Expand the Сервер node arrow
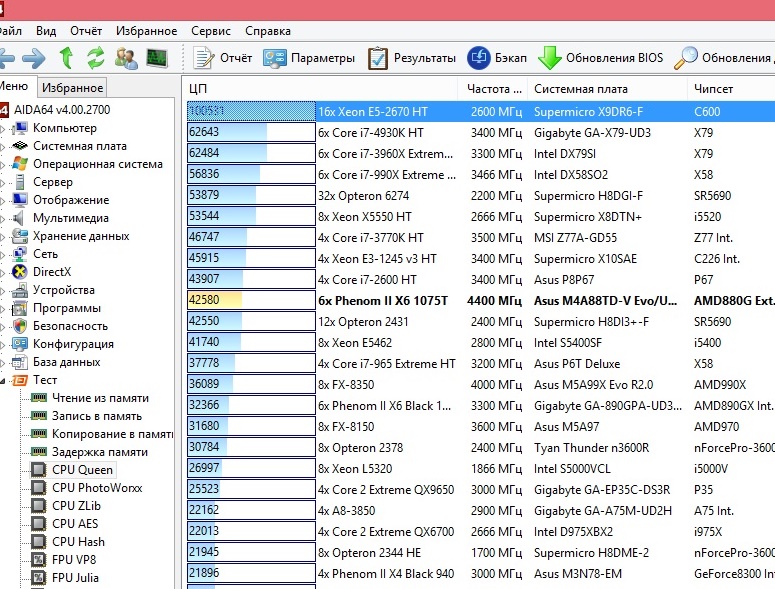 pos(2,183)
